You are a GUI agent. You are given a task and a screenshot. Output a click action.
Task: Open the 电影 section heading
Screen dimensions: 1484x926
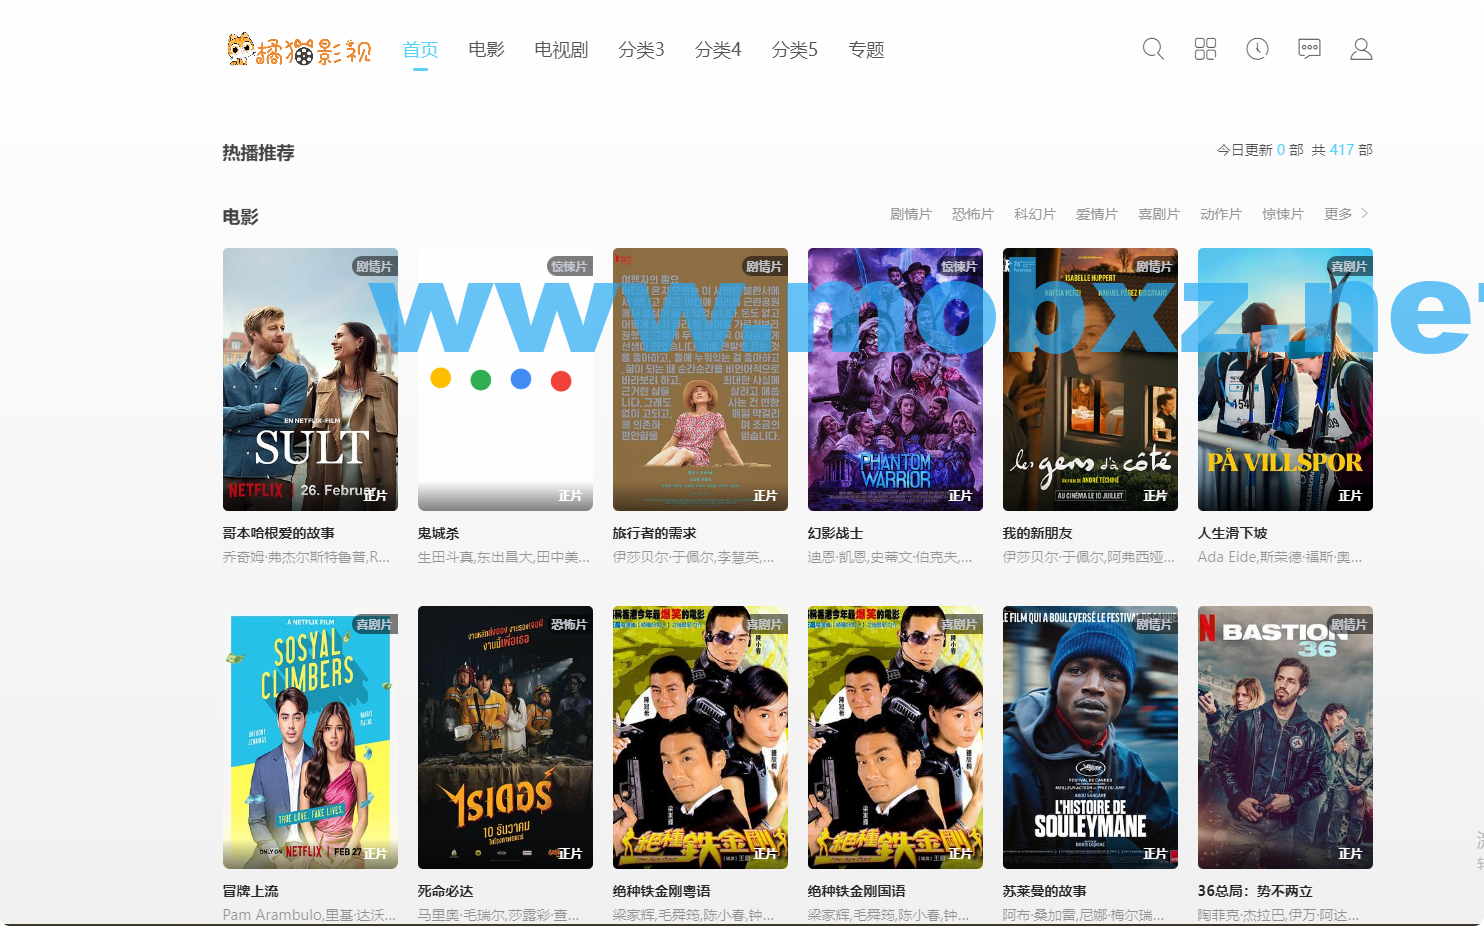[x=240, y=217]
